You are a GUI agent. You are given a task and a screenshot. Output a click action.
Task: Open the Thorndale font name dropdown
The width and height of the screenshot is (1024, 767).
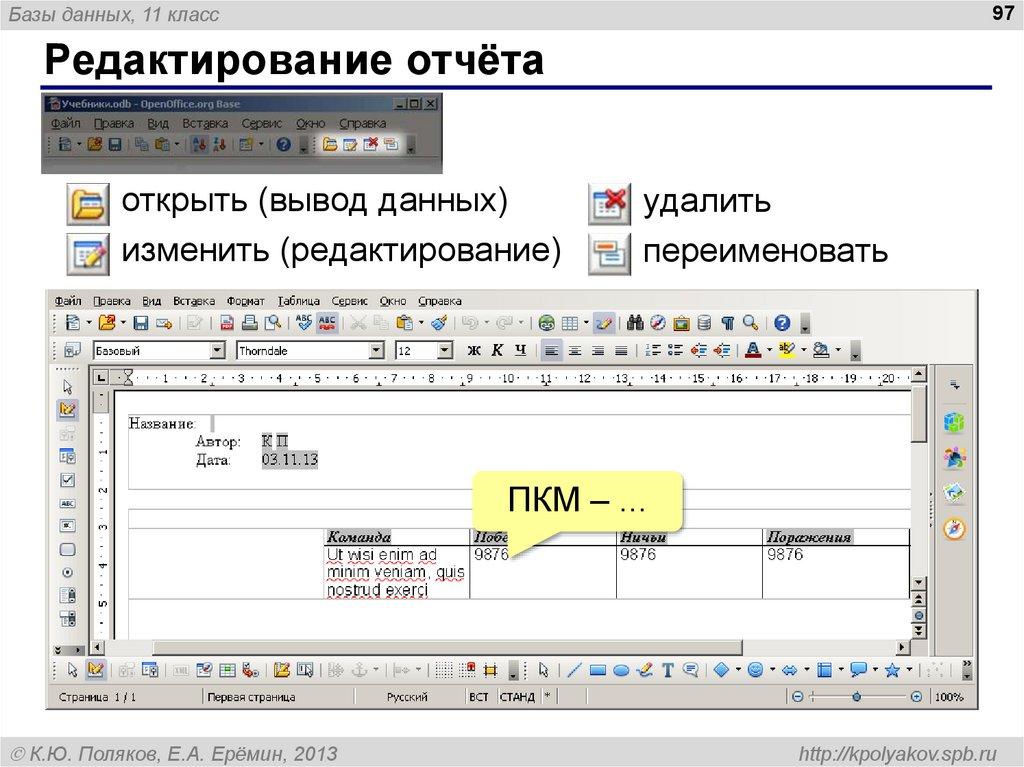point(378,350)
